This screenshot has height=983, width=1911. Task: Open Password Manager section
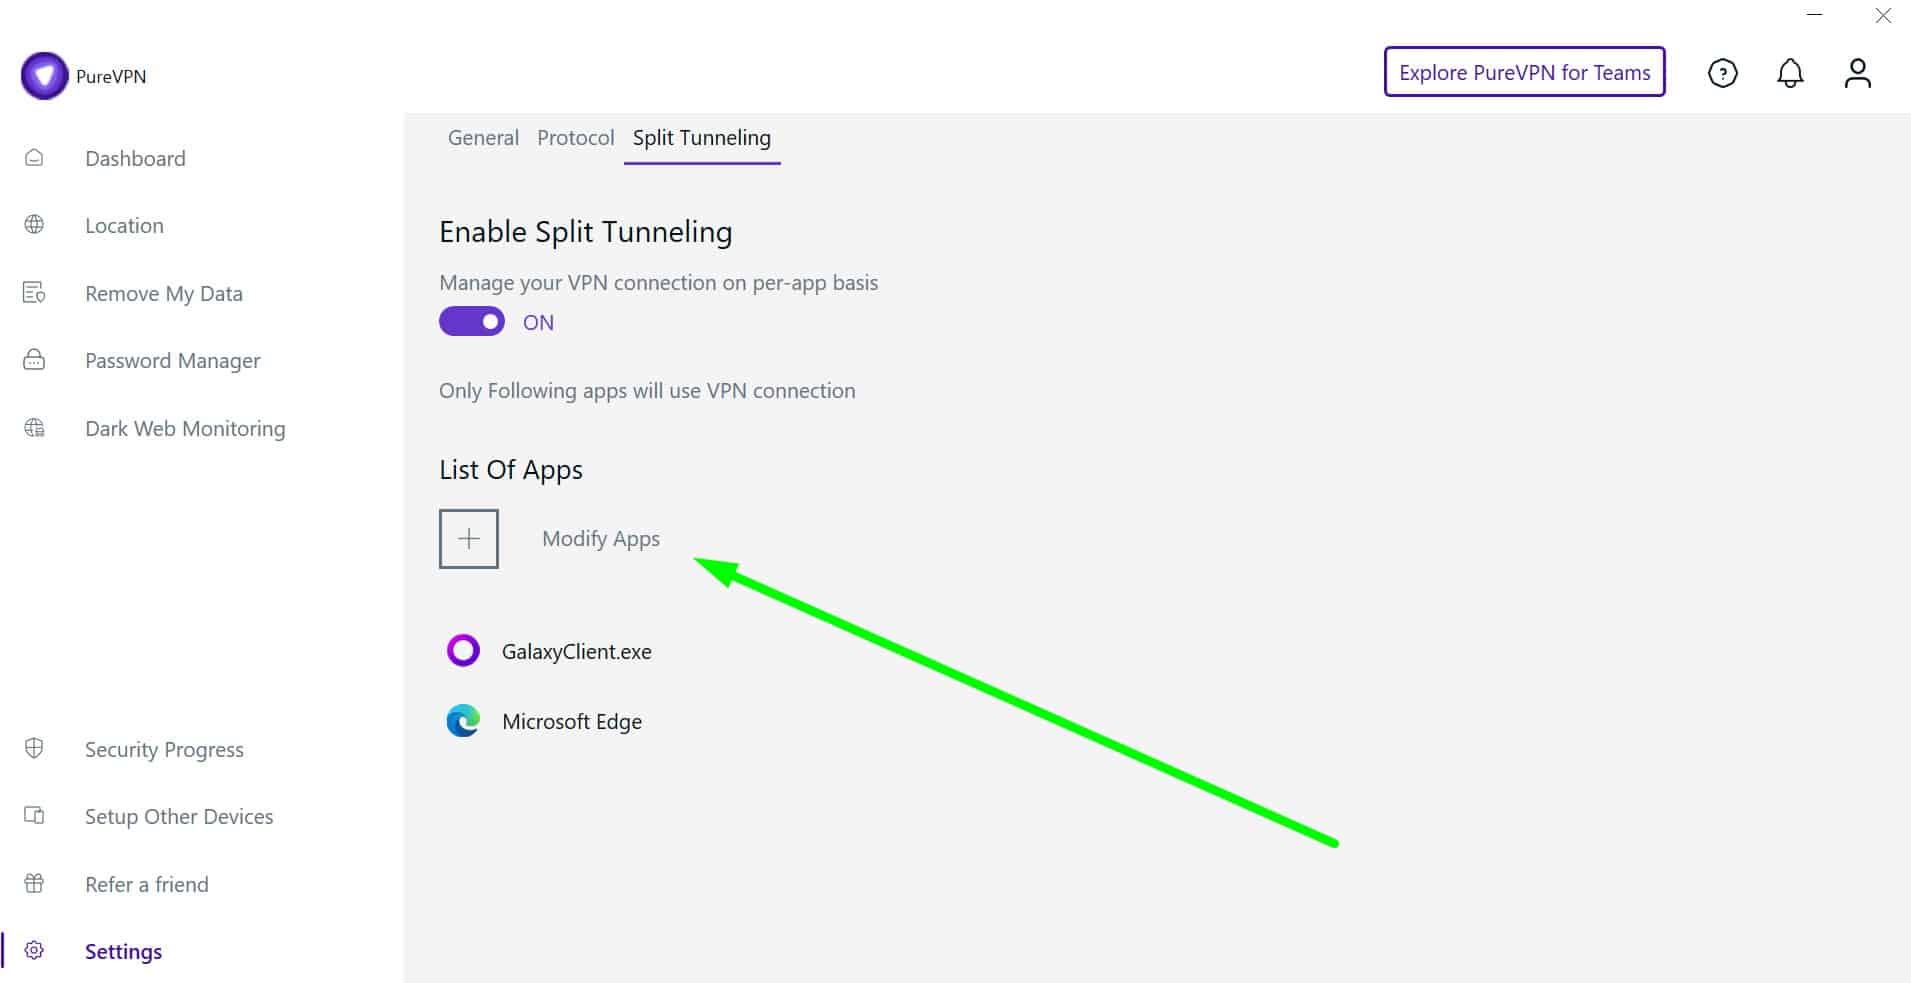(172, 360)
